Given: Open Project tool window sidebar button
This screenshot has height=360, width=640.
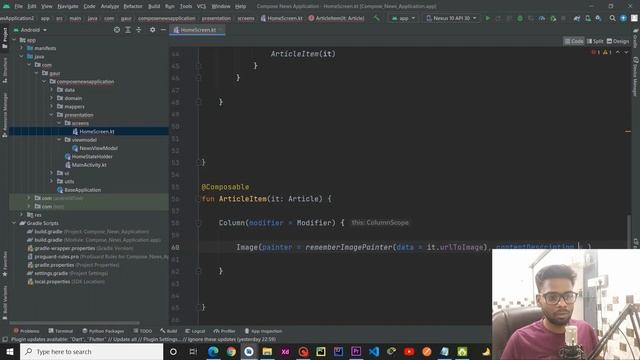Looking at the screenshot, I should (x=4, y=38).
